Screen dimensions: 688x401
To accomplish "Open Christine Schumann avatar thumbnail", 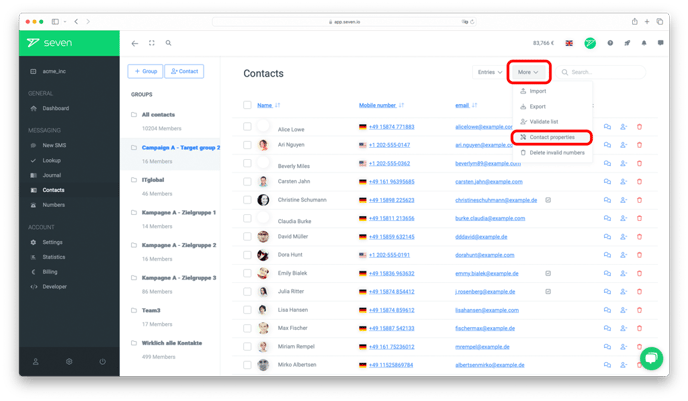I will [x=263, y=200].
